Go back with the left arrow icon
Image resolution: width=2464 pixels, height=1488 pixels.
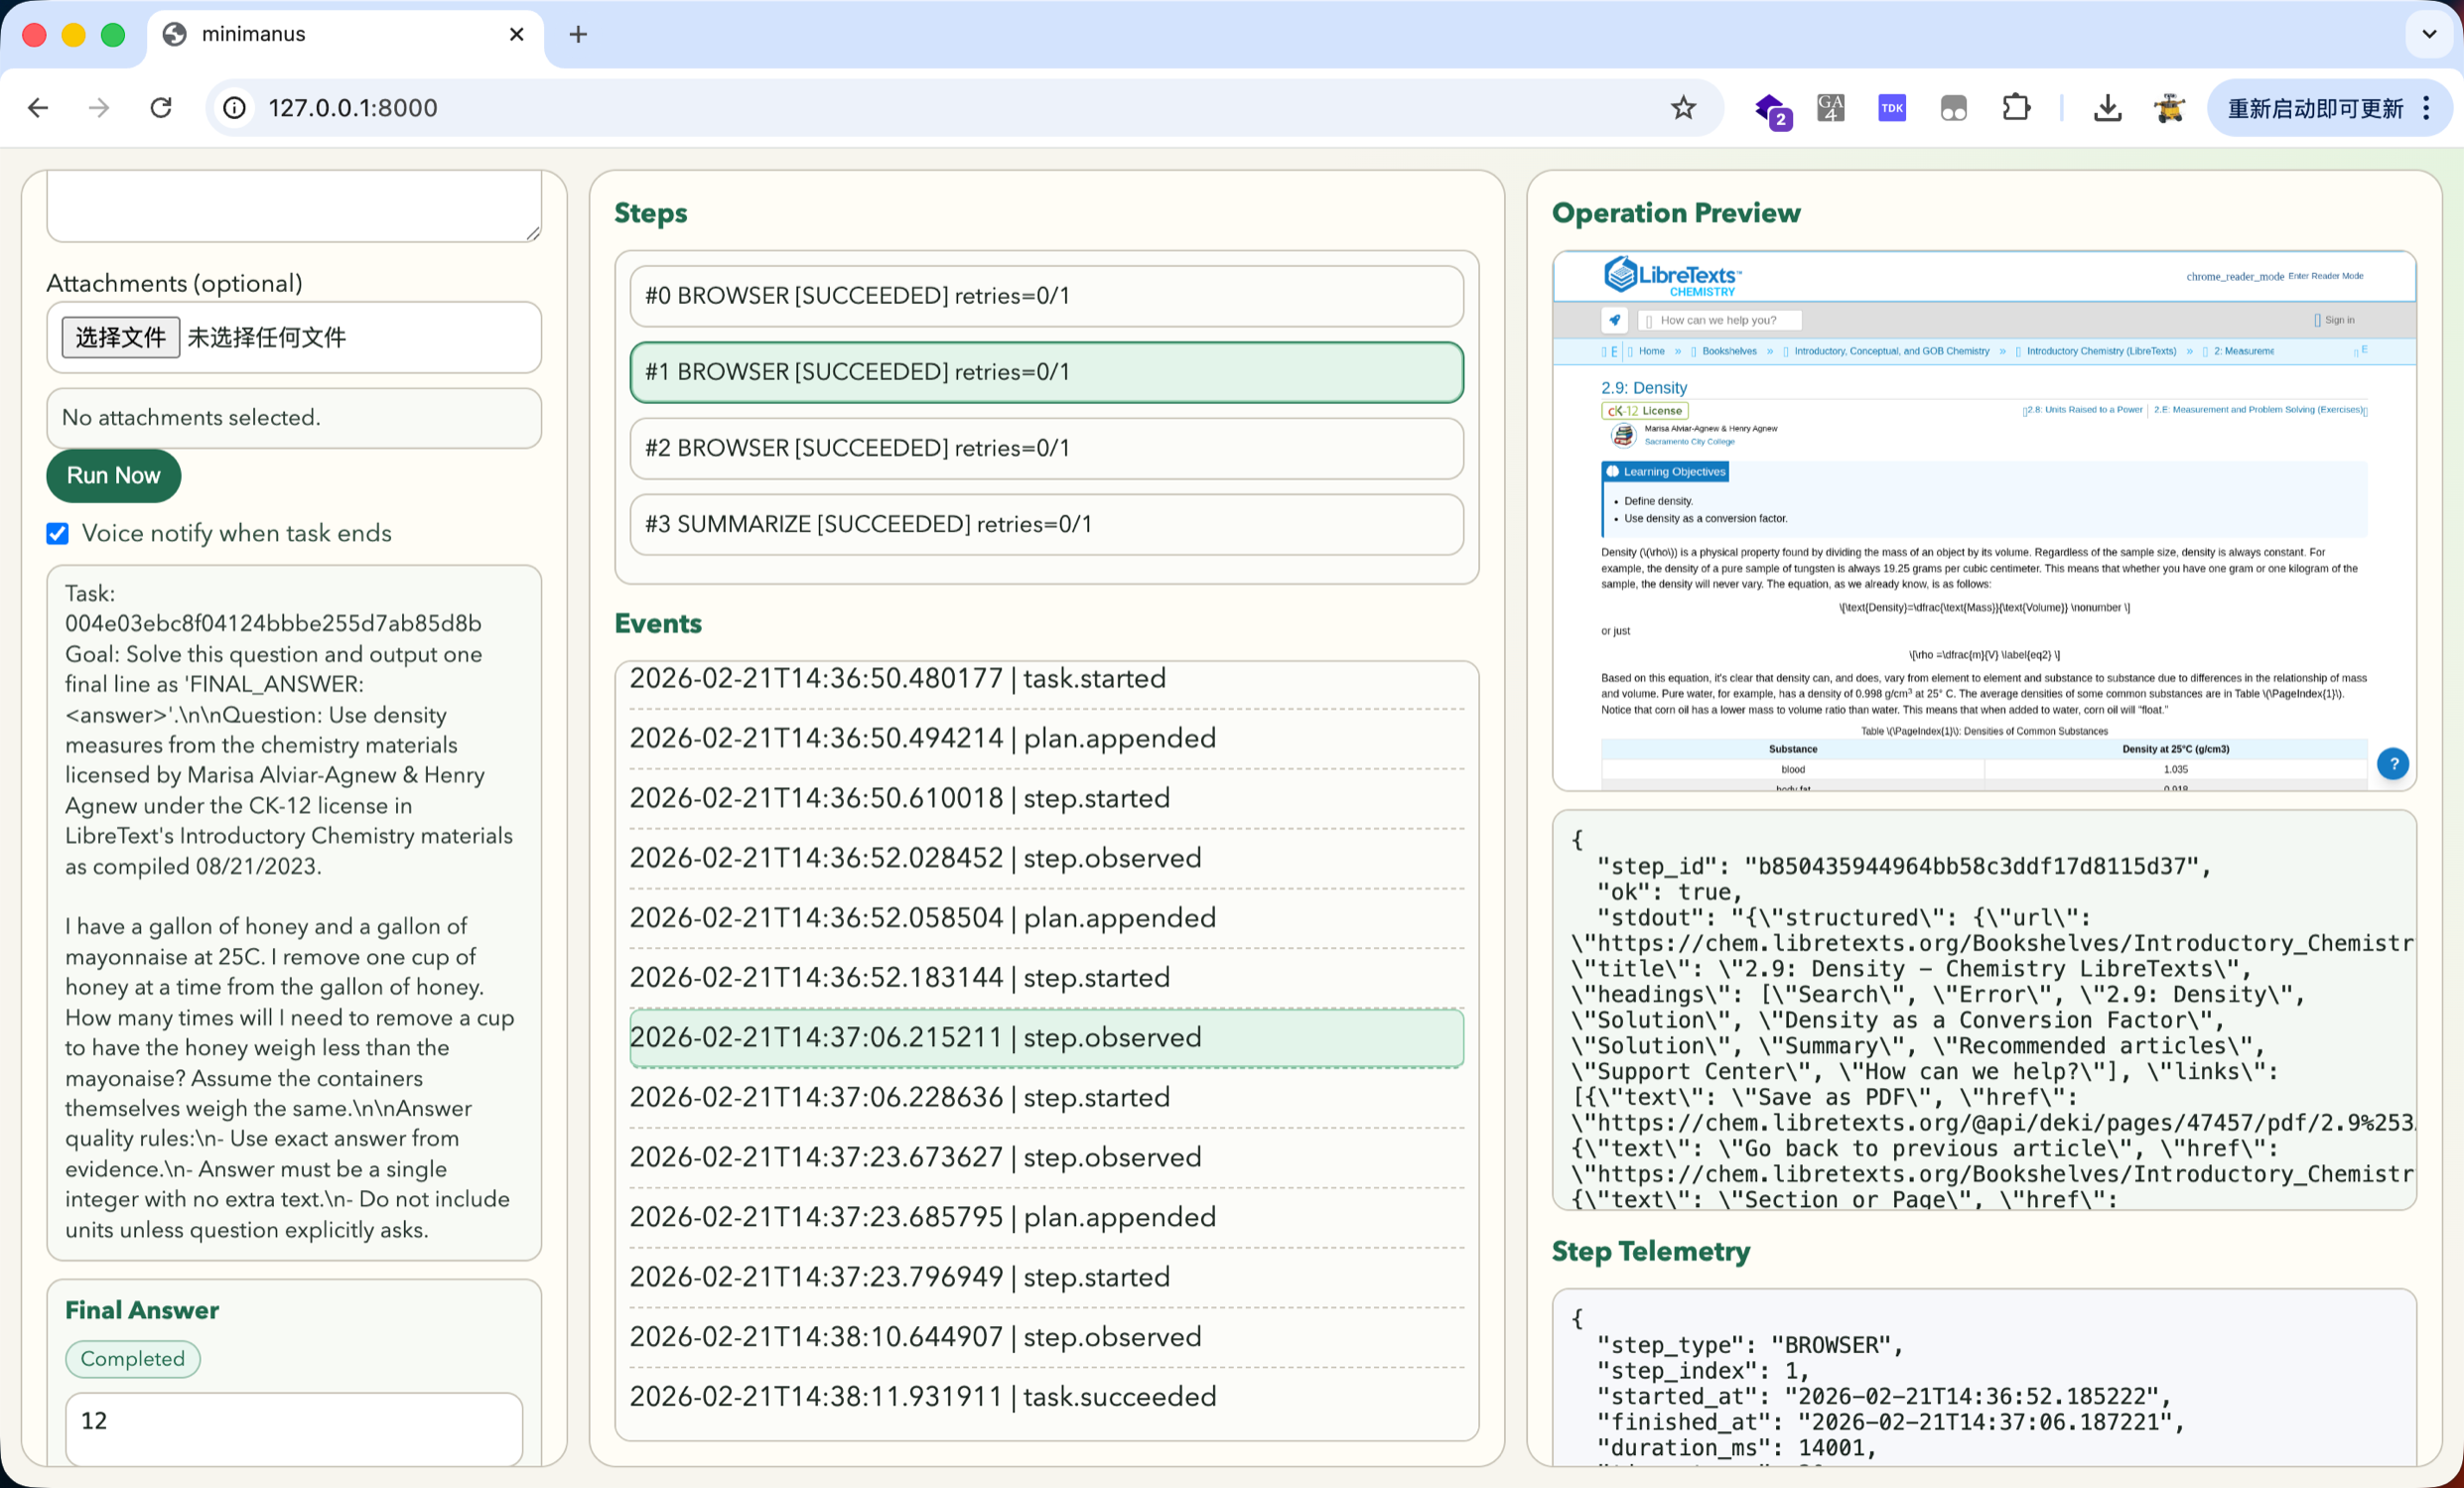click(38, 108)
